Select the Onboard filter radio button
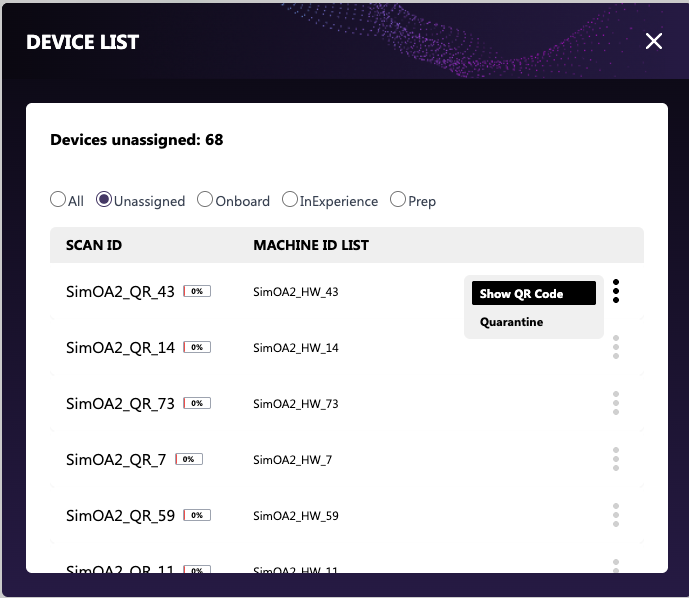The height and width of the screenshot is (598, 689). pyautogui.click(x=205, y=200)
